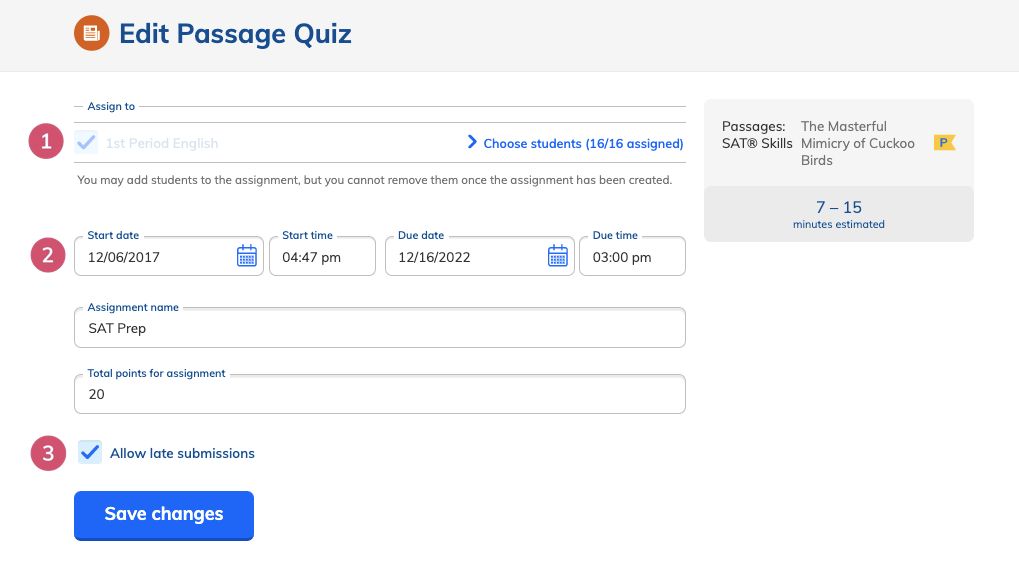Click the orange passage quiz icon
The height and width of the screenshot is (567, 1019).
92,33
